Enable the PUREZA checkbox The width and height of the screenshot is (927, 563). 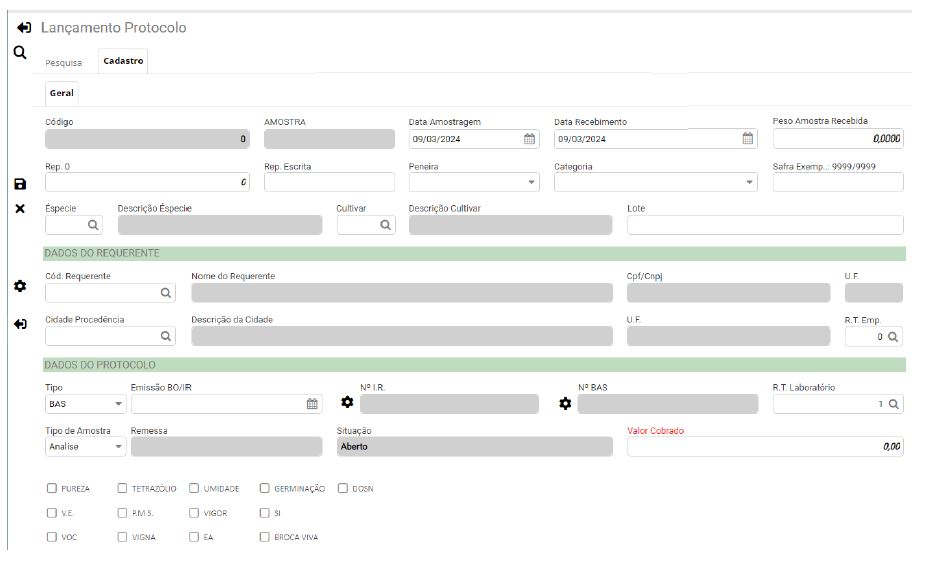pyautogui.click(x=51, y=489)
